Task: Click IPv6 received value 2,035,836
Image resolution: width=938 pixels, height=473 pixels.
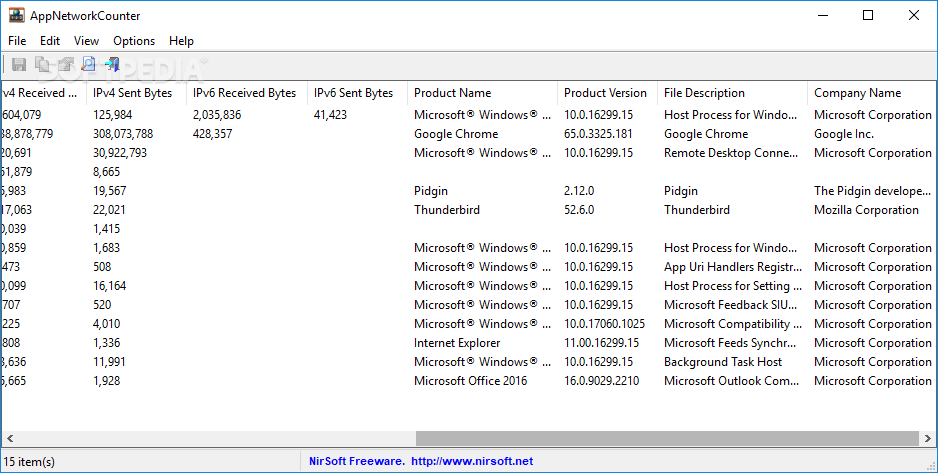Action: coord(217,115)
